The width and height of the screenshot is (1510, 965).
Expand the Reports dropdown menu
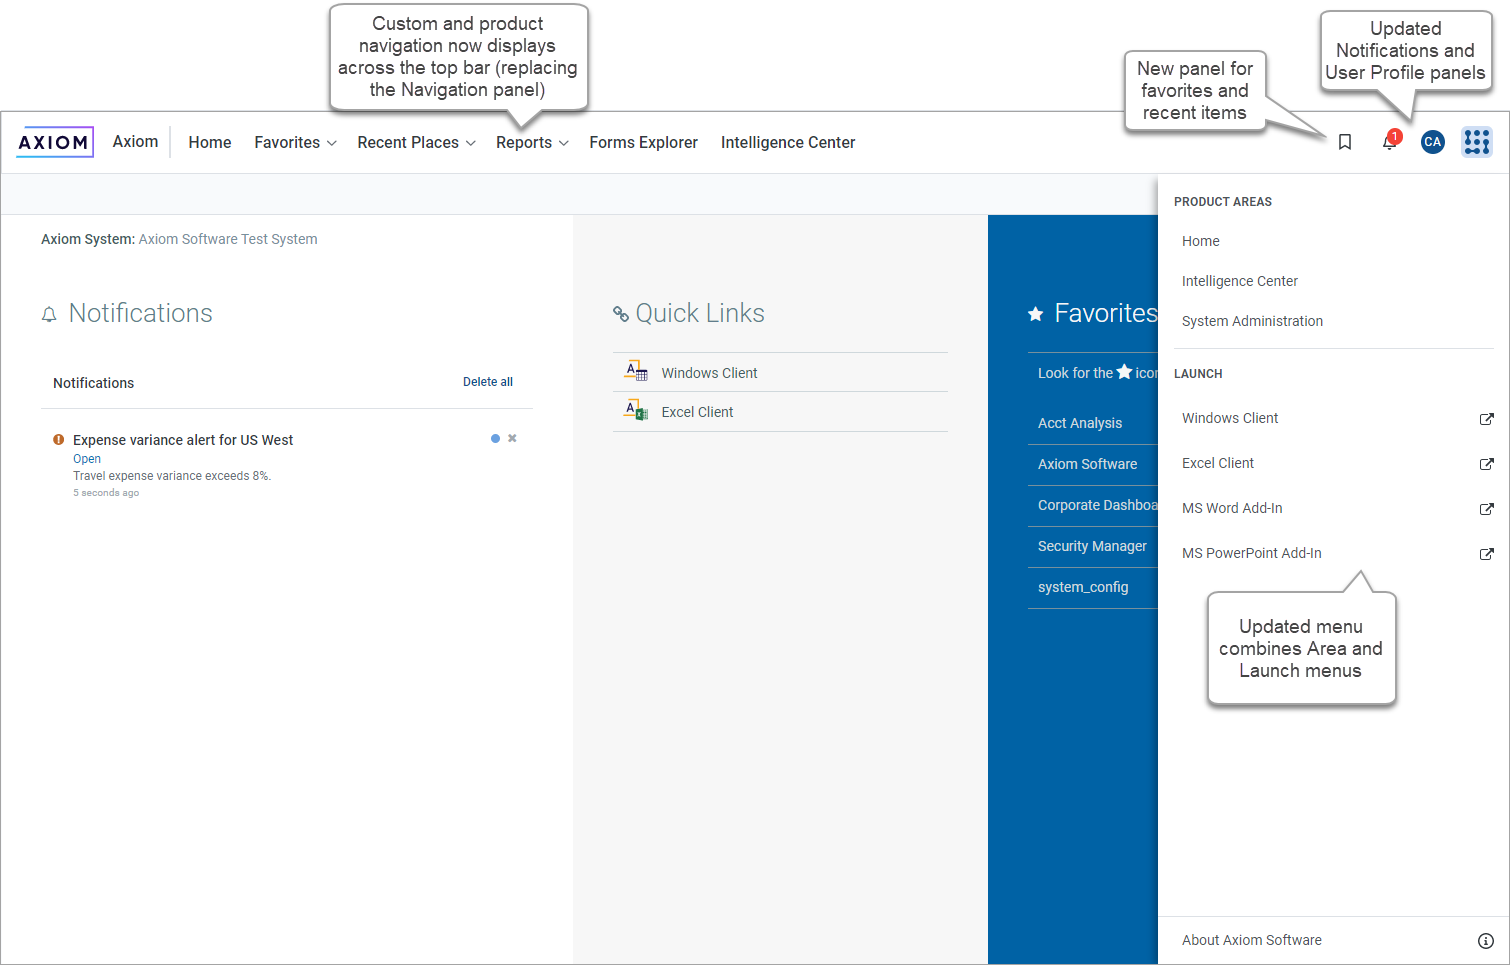click(x=532, y=143)
